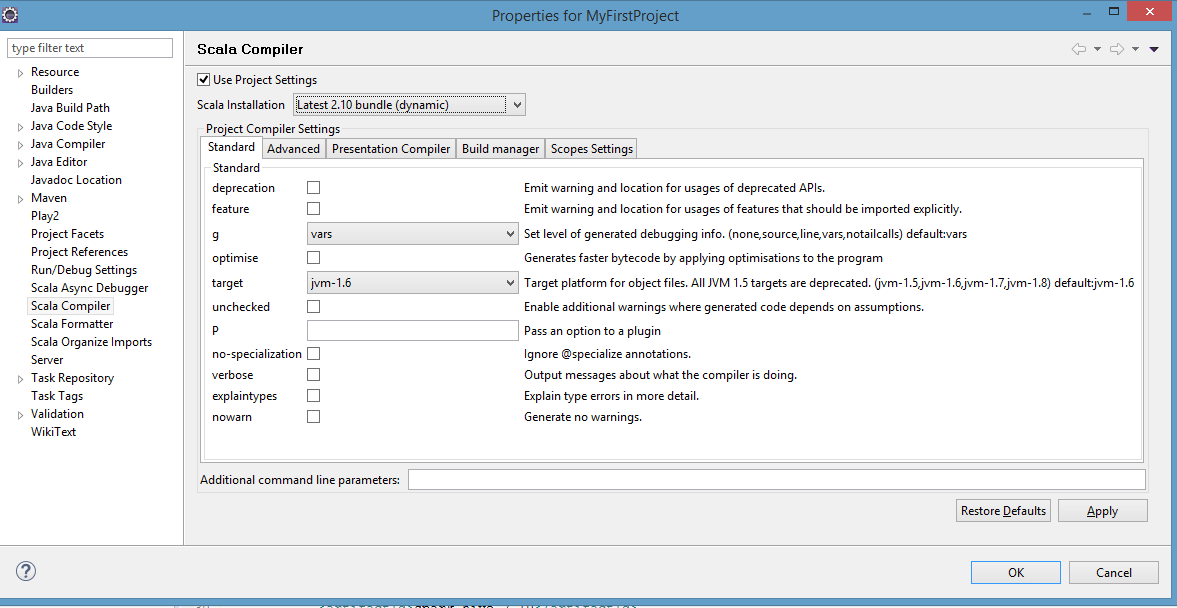Click the Apply button
The width and height of the screenshot is (1177, 608).
(1102, 510)
